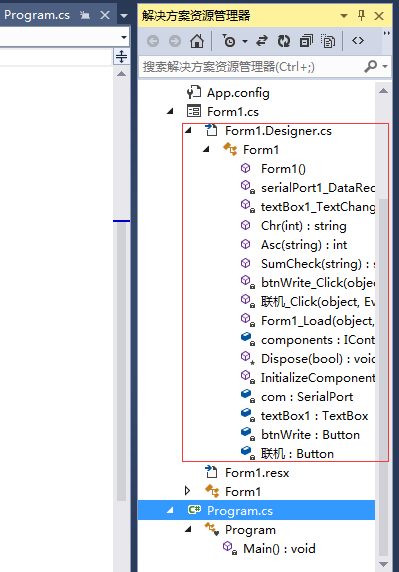
Task: Click the Collapse All icon
Action: pos(306,41)
